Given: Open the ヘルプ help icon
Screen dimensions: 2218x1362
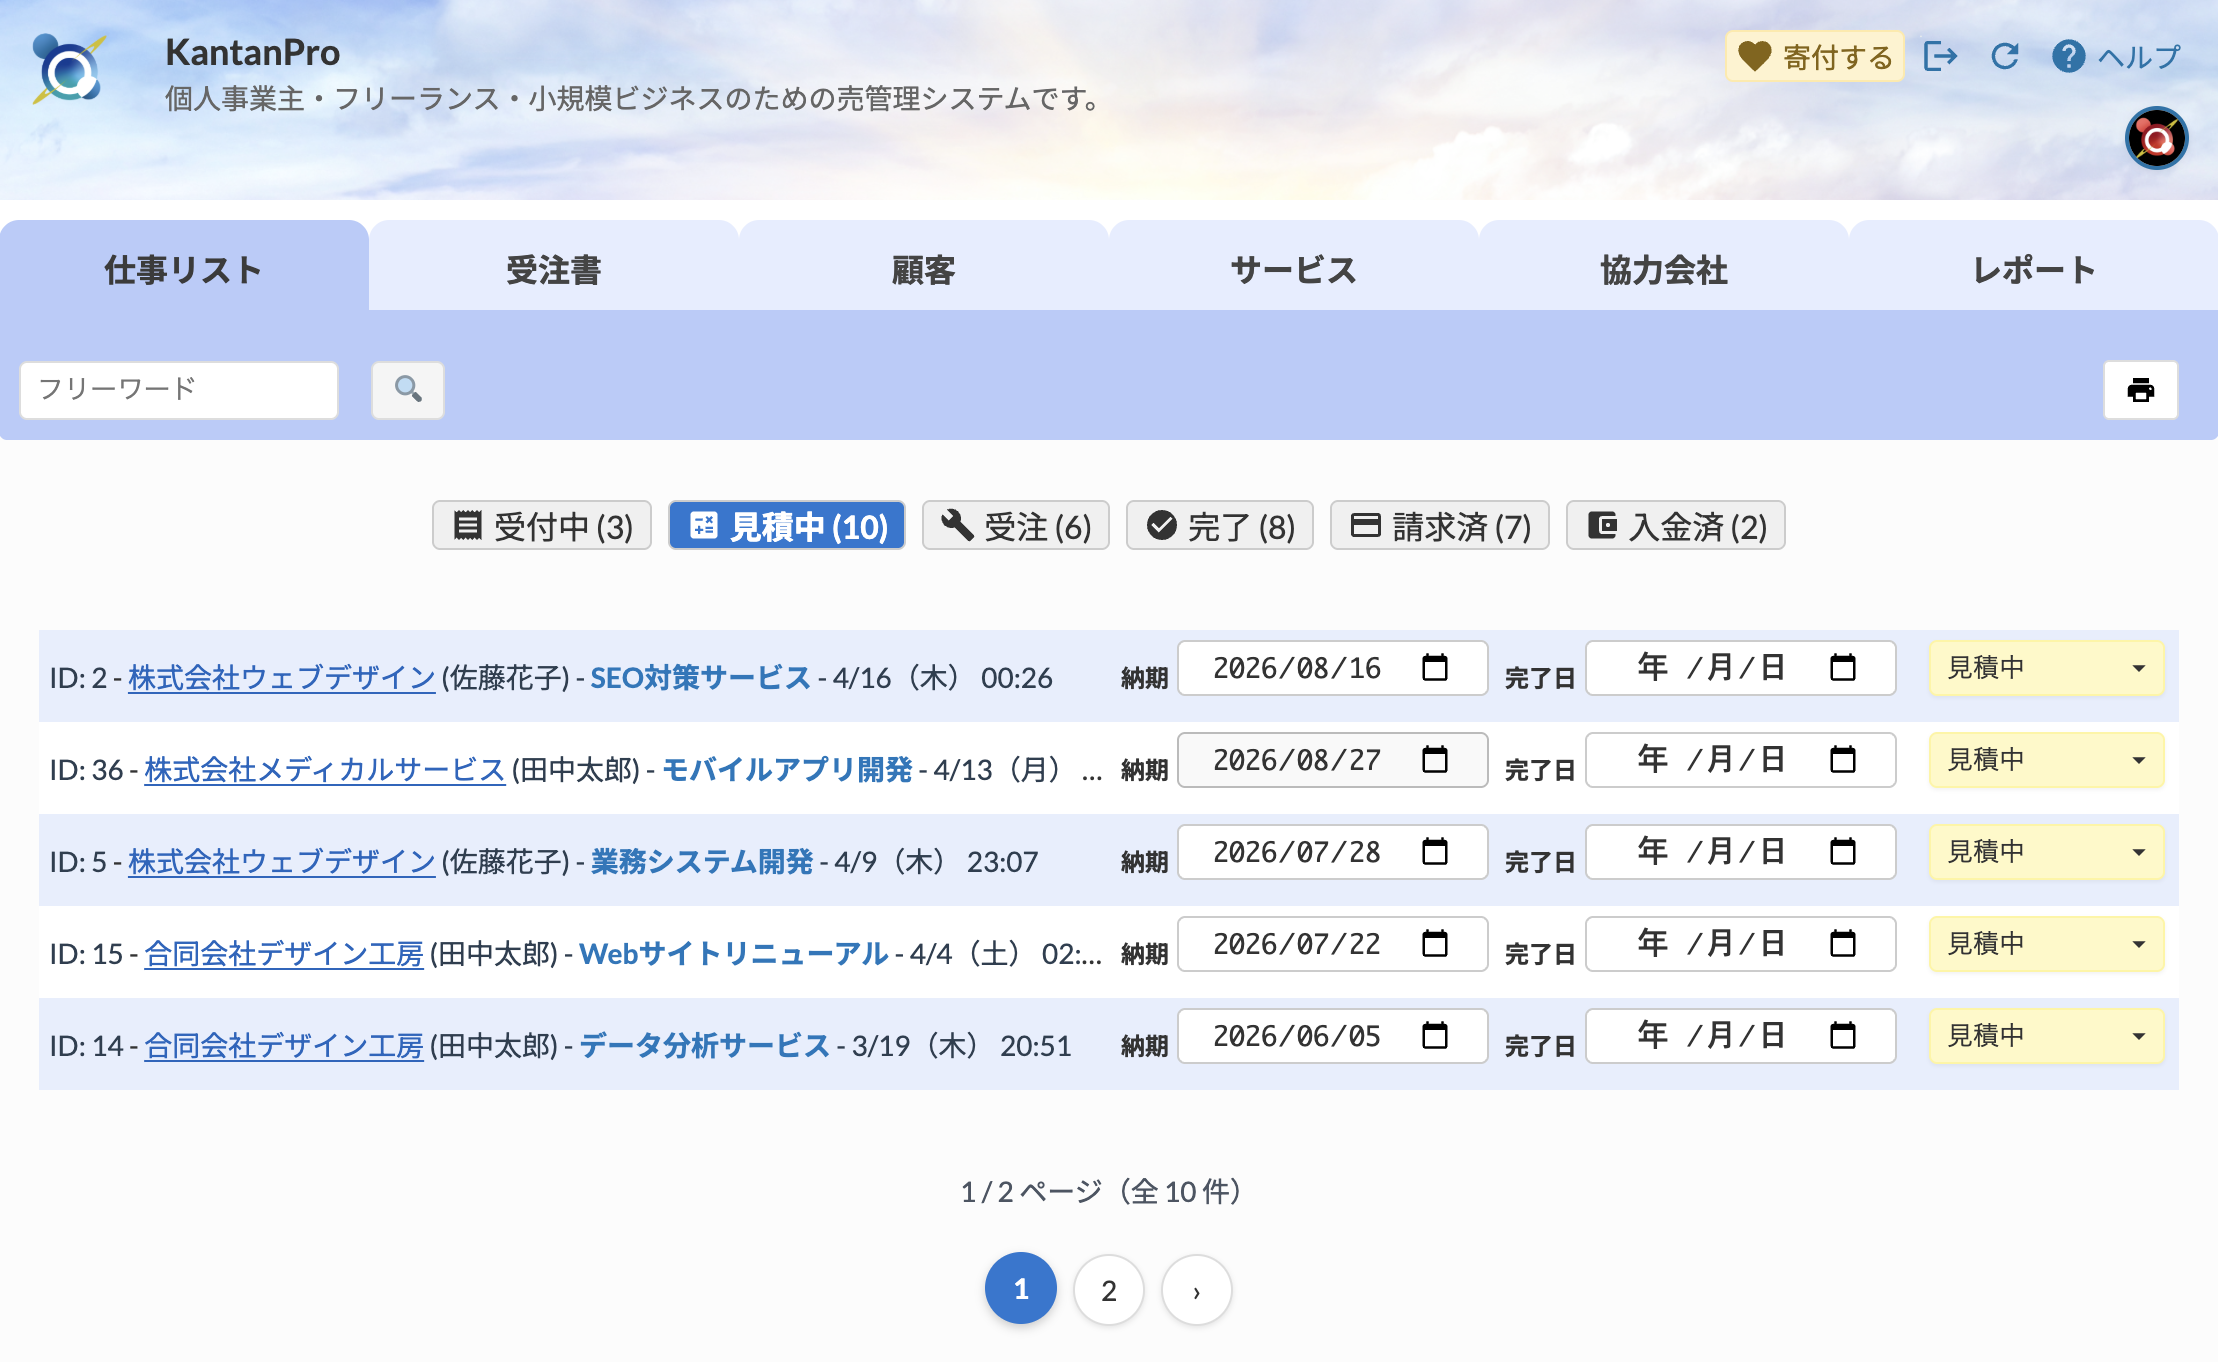Looking at the screenshot, I should pos(2068,56).
